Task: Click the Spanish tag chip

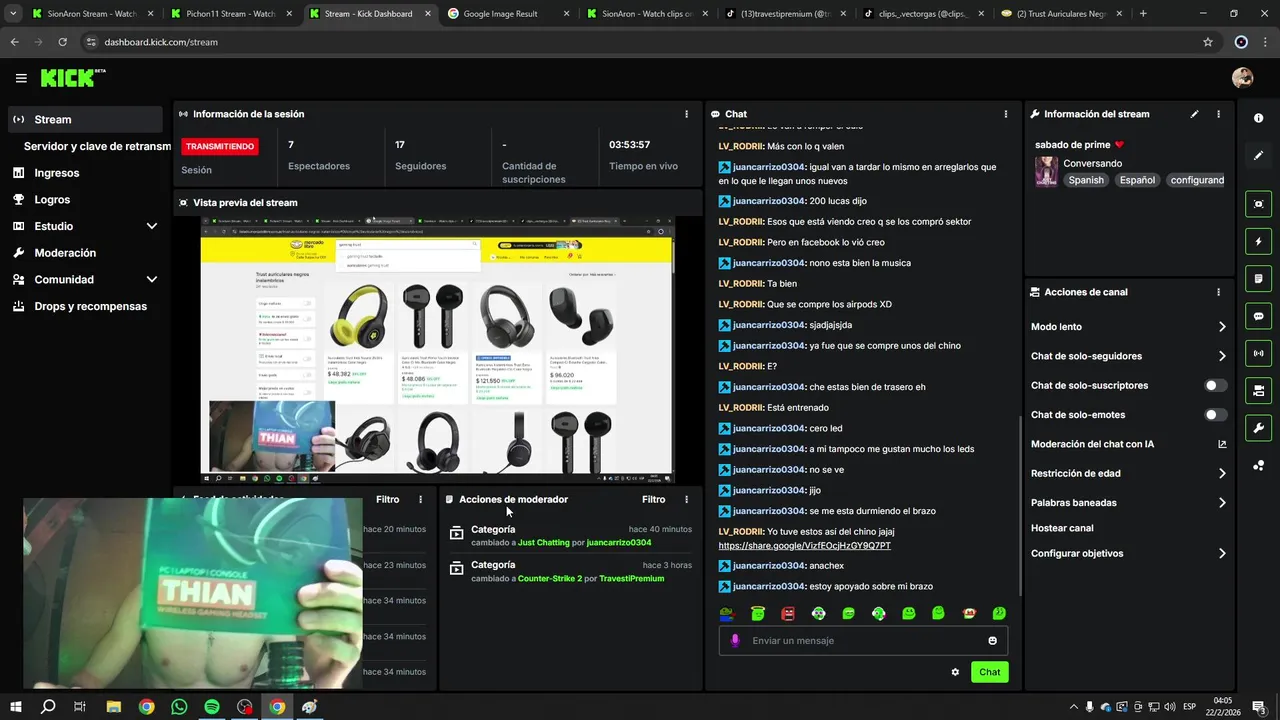Action: pos(1086,180)
